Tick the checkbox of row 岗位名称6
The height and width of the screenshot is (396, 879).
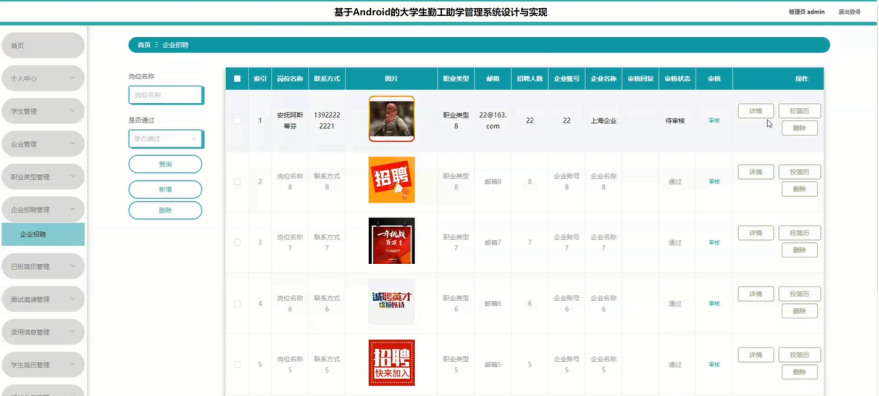click(x=237, y=303)
